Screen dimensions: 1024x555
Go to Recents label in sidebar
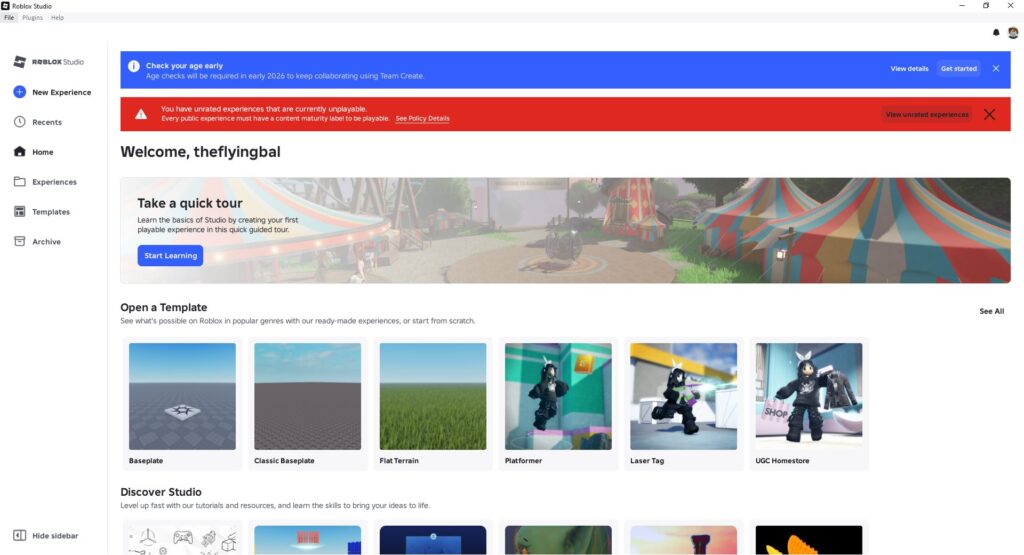[47, 122]
